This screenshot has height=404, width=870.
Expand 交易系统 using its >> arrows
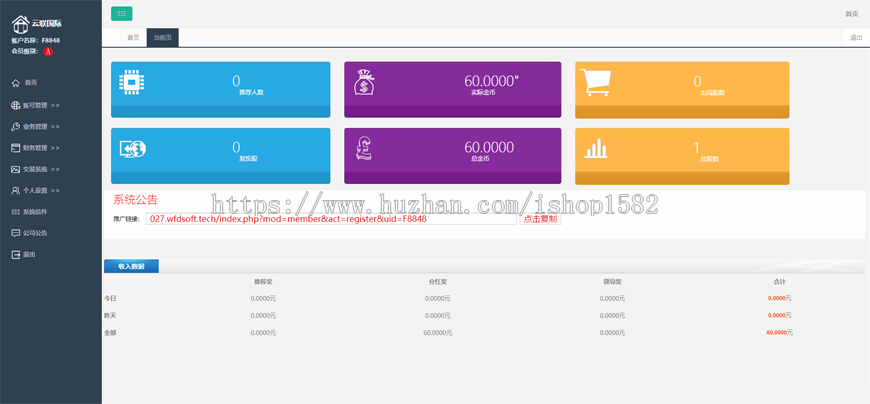click(55, 169)
